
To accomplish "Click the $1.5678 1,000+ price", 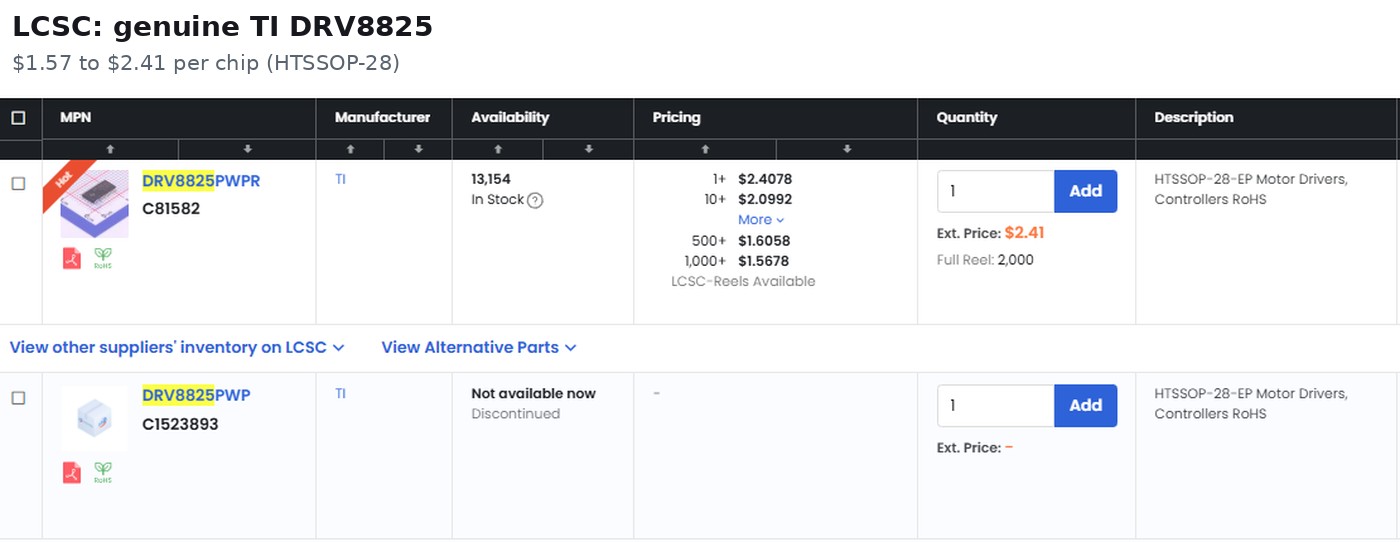I will tap(763, 261).
